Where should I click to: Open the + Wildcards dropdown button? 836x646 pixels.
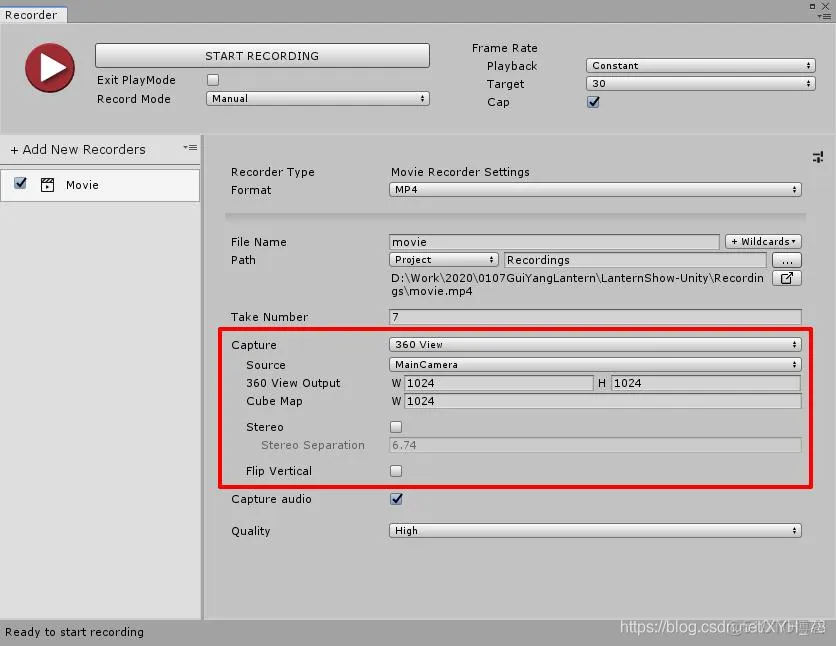763,241
